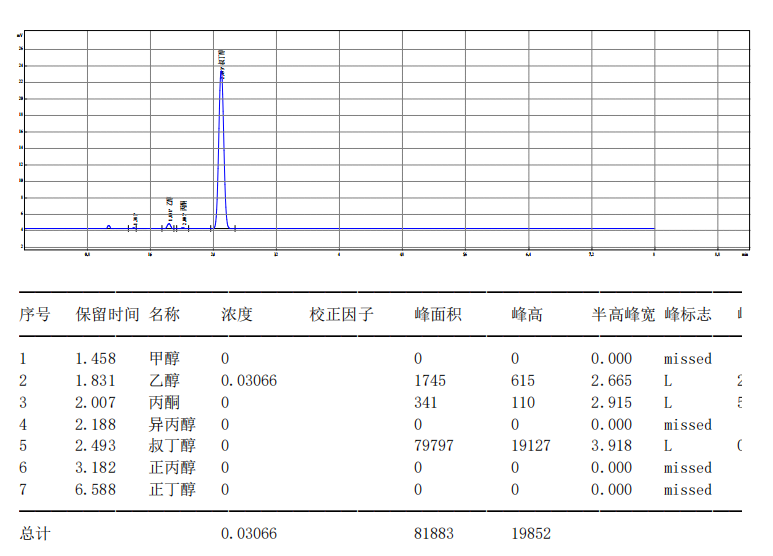Select the 甲醇 row name cell
The height and width of the screenshot is (556, 773).
click(164, 359)
